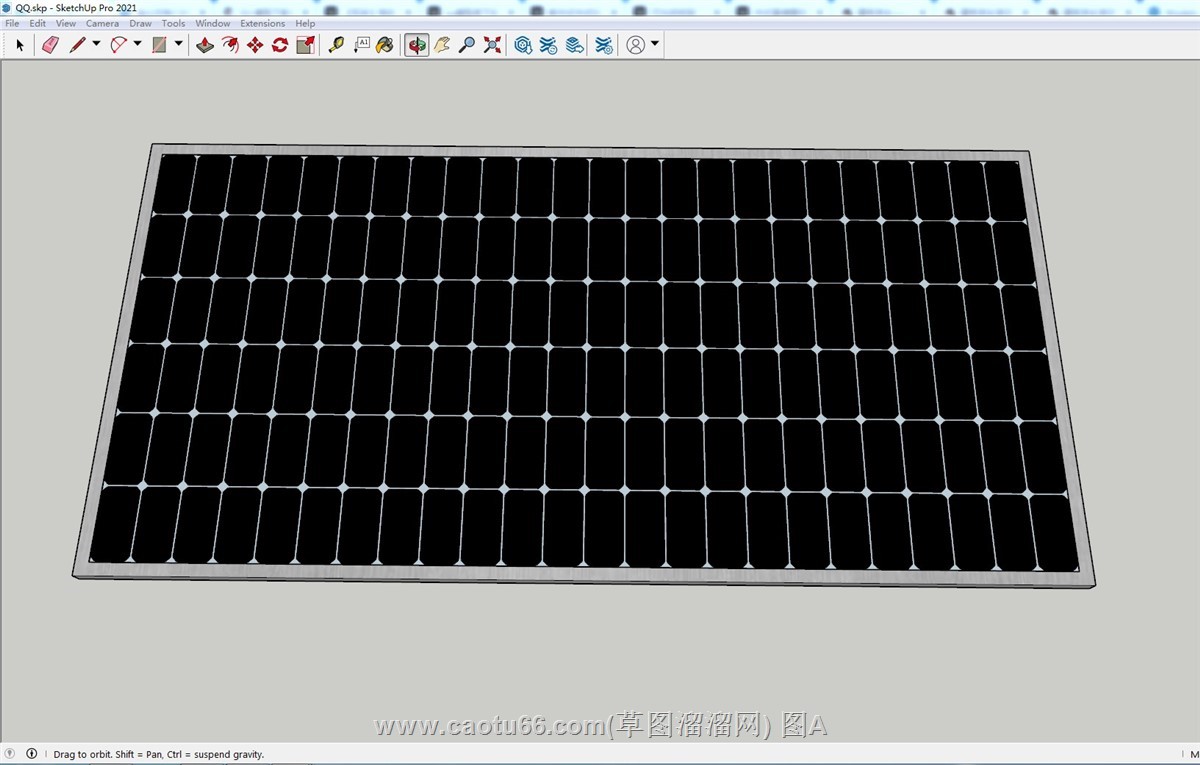Click the active Orbit tool
Image resolution: width=1200 pixels, height=765 pixels.
point(417,45)
